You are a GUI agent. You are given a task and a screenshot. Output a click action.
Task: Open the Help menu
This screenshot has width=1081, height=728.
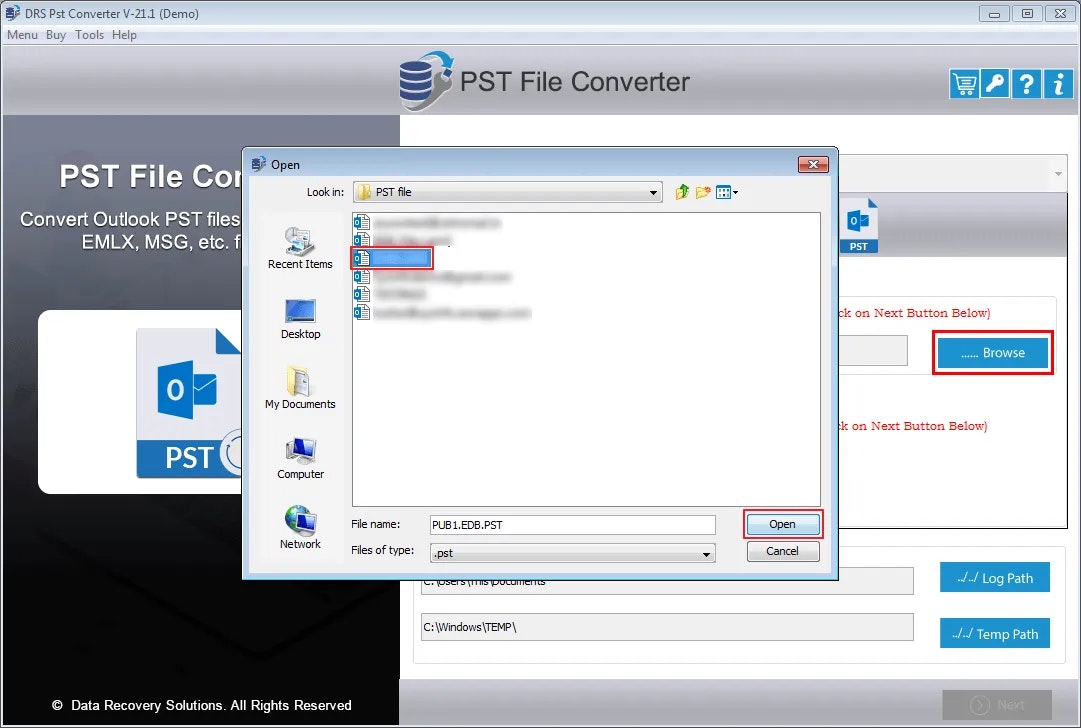124,34
